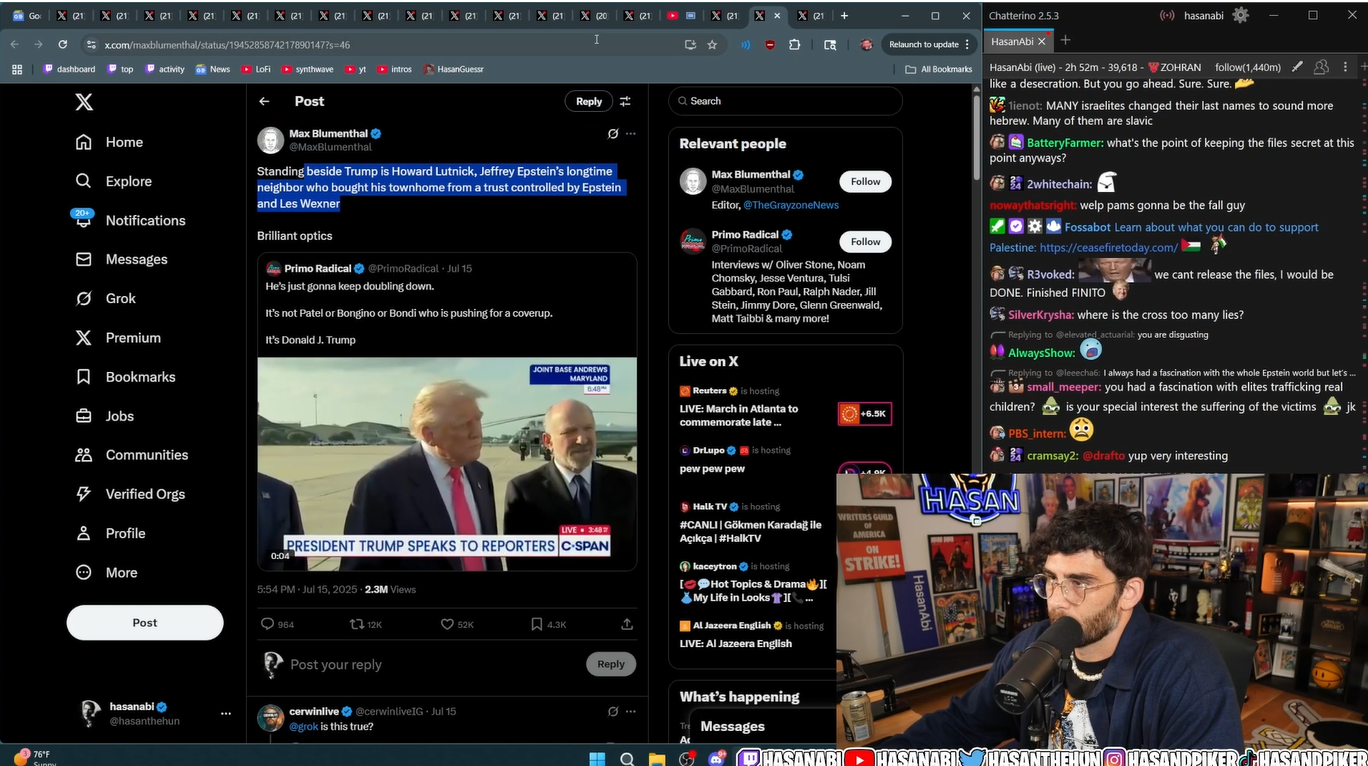Open reply sort settings icon in header
The height and width of the screenshot is (766, 1368).
(x=625, y=101)
